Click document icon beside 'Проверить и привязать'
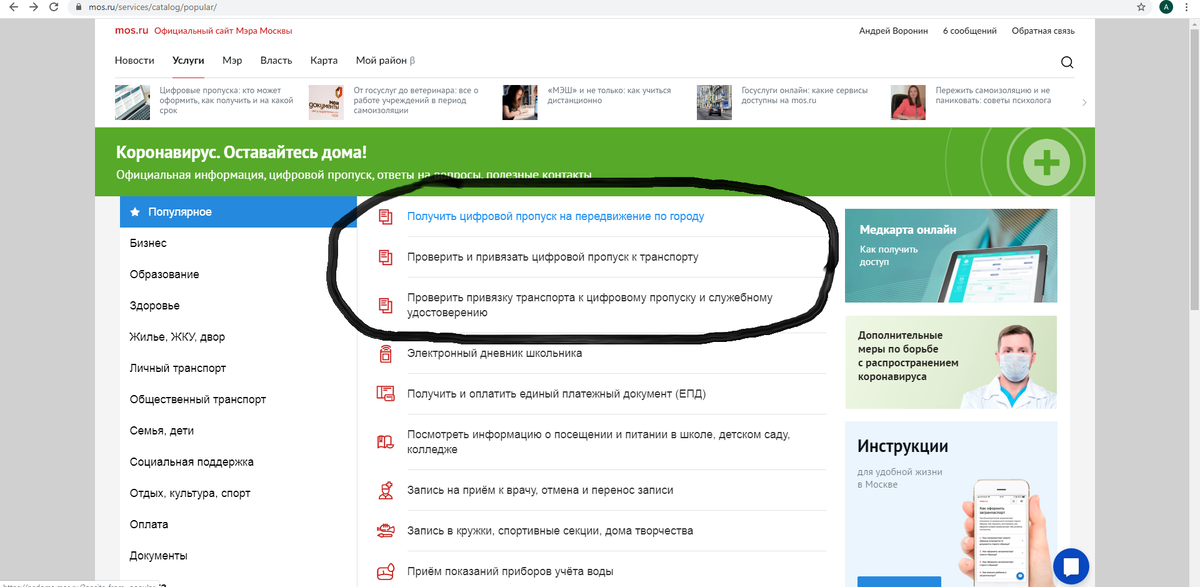Screen dimensions: 1200x587 385,257
